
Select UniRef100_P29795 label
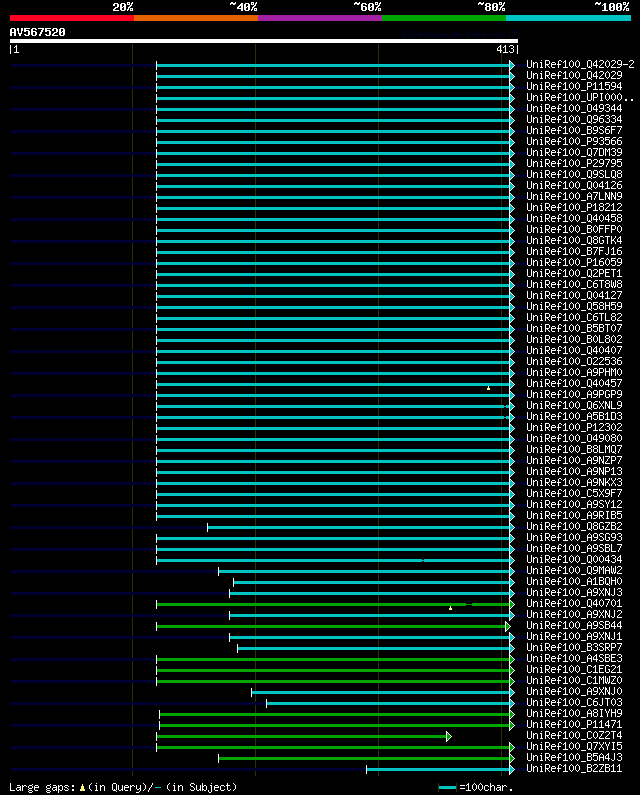coord(574,164)
